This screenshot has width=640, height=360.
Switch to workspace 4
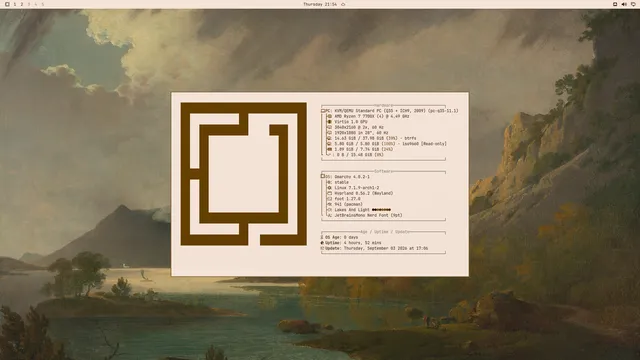click(36, 4)
